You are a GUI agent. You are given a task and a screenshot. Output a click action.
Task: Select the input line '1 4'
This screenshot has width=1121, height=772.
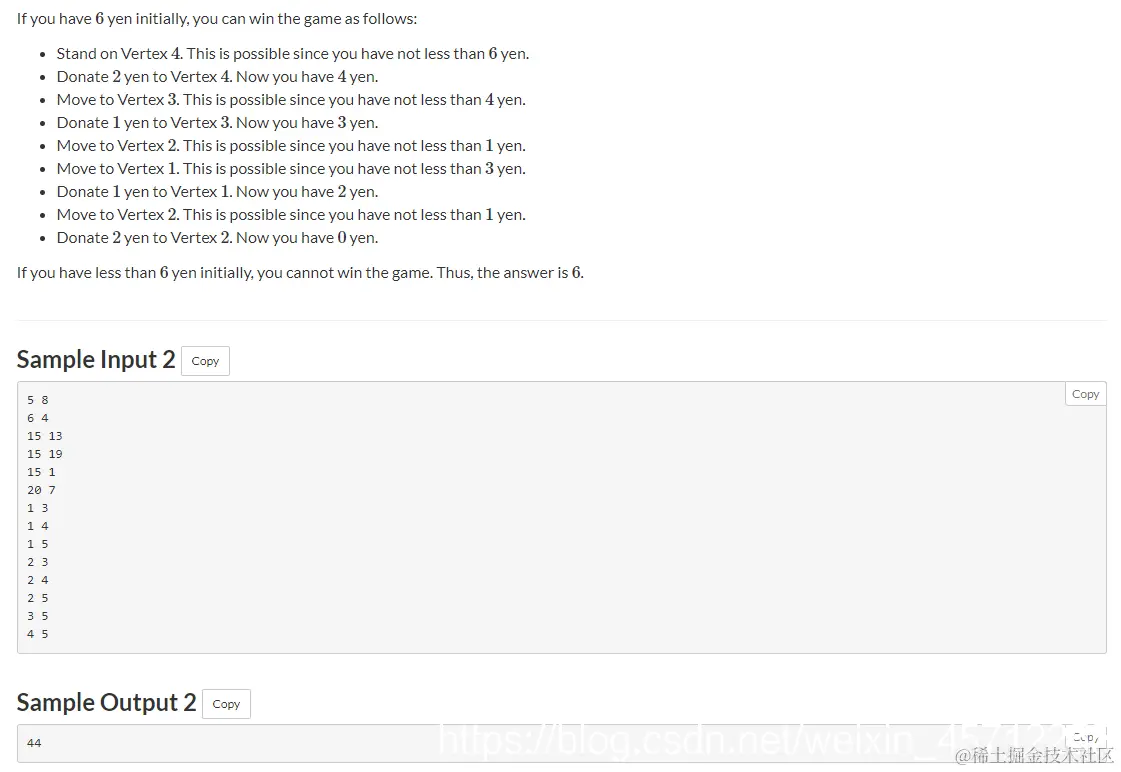[38, 526]
